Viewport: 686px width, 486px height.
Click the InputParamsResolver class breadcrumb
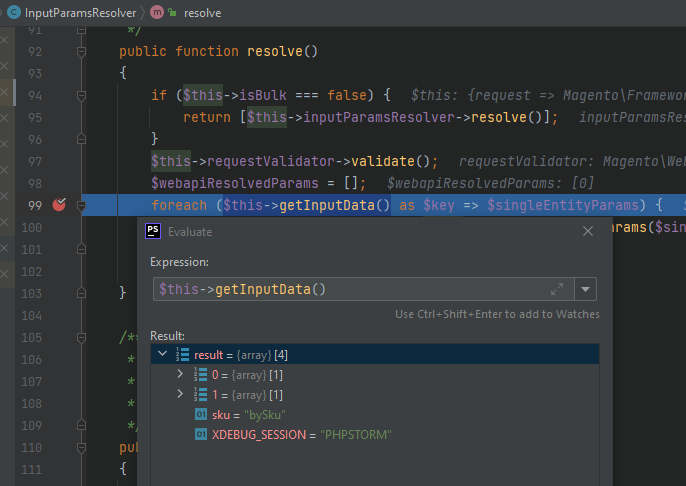pos(80,13)
